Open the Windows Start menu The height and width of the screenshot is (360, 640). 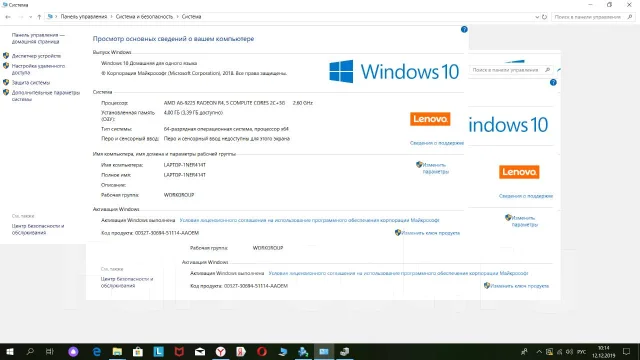coord(9,351)
